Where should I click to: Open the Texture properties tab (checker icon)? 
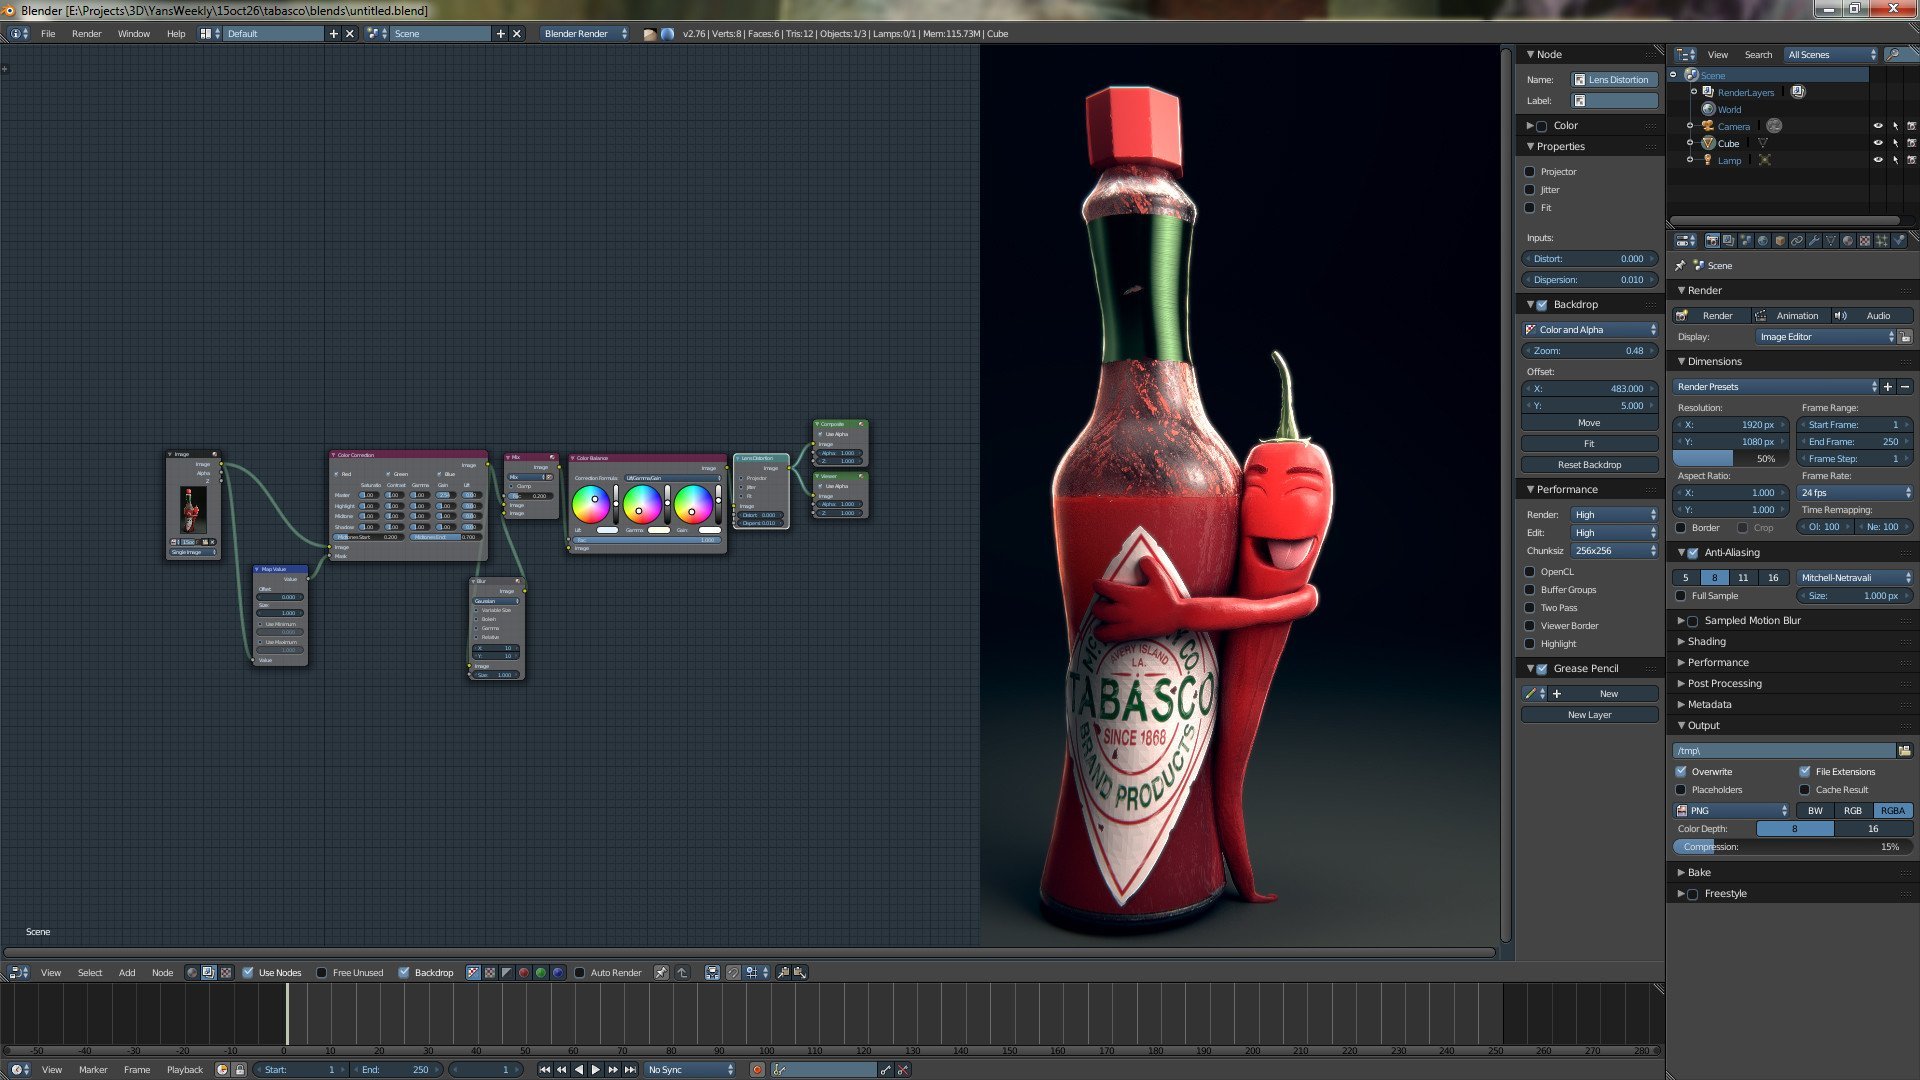coord(1865,241)
